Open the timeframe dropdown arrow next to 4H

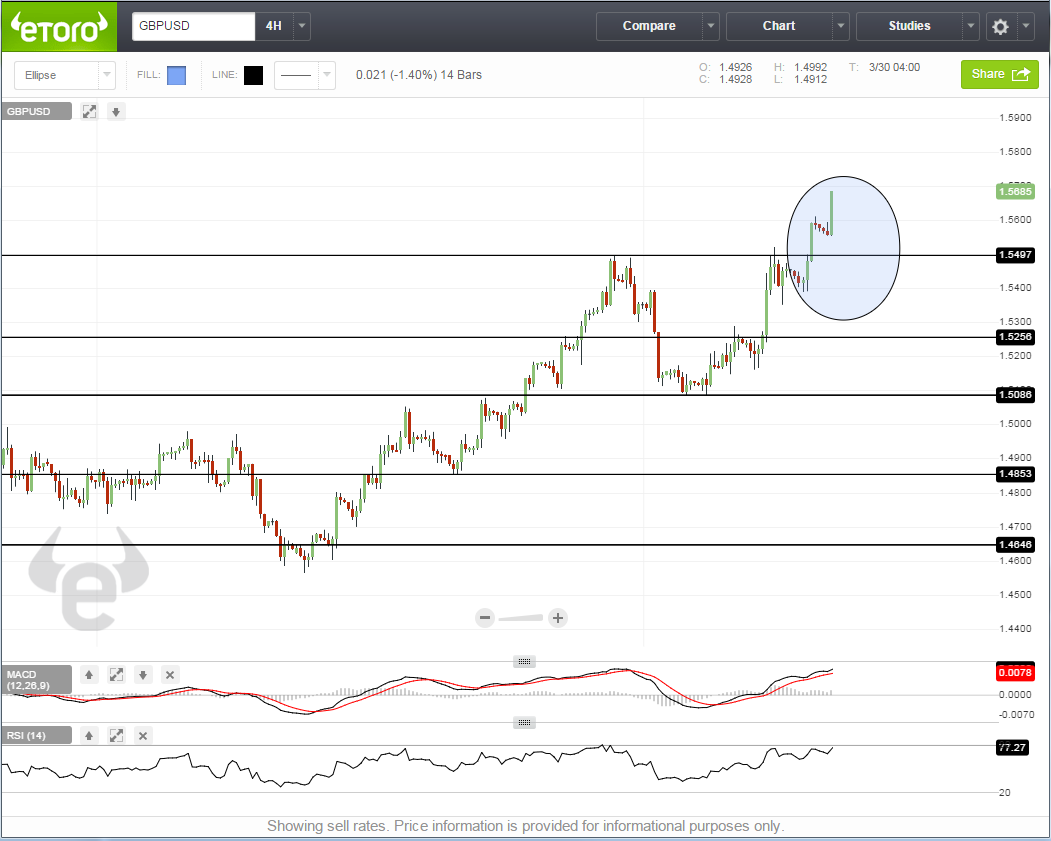302,26
